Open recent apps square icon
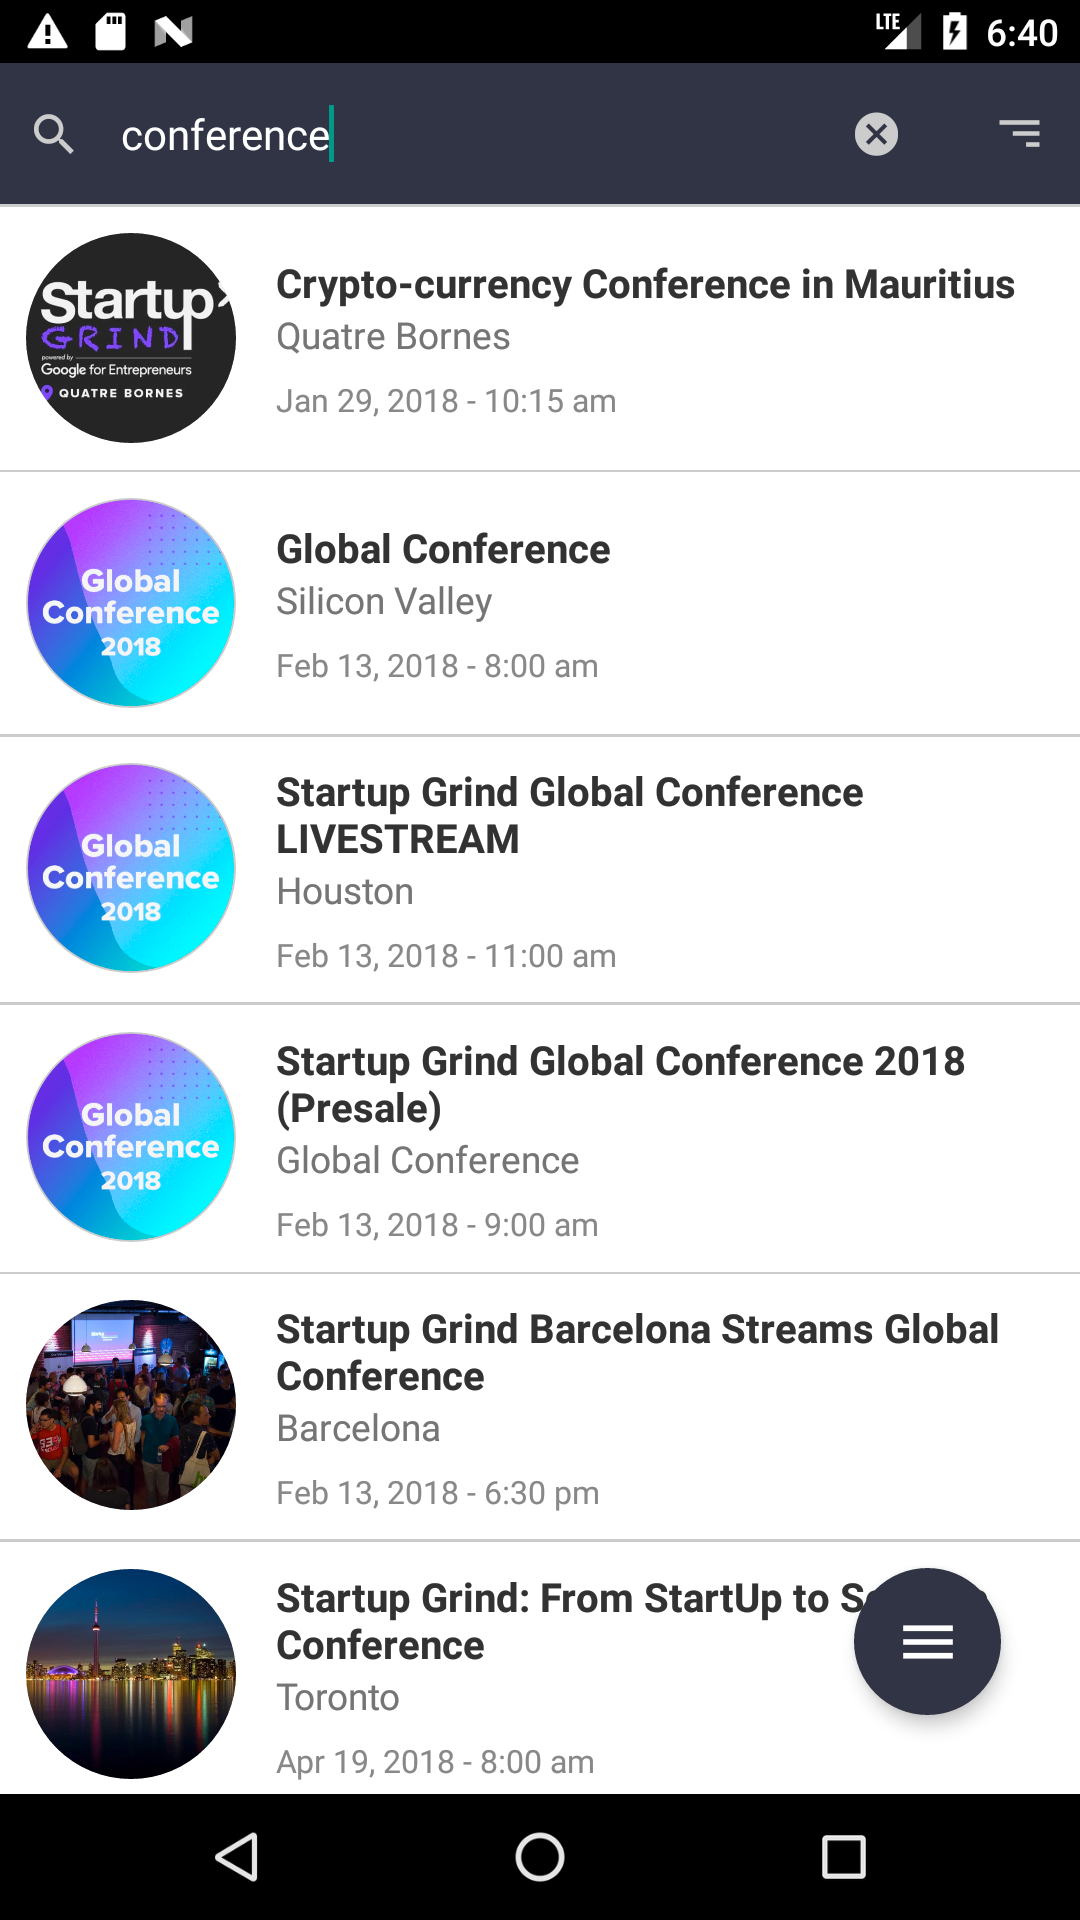This screenshot has height=1920, width=1080. pyautogui.click(x=843, y=1858)
